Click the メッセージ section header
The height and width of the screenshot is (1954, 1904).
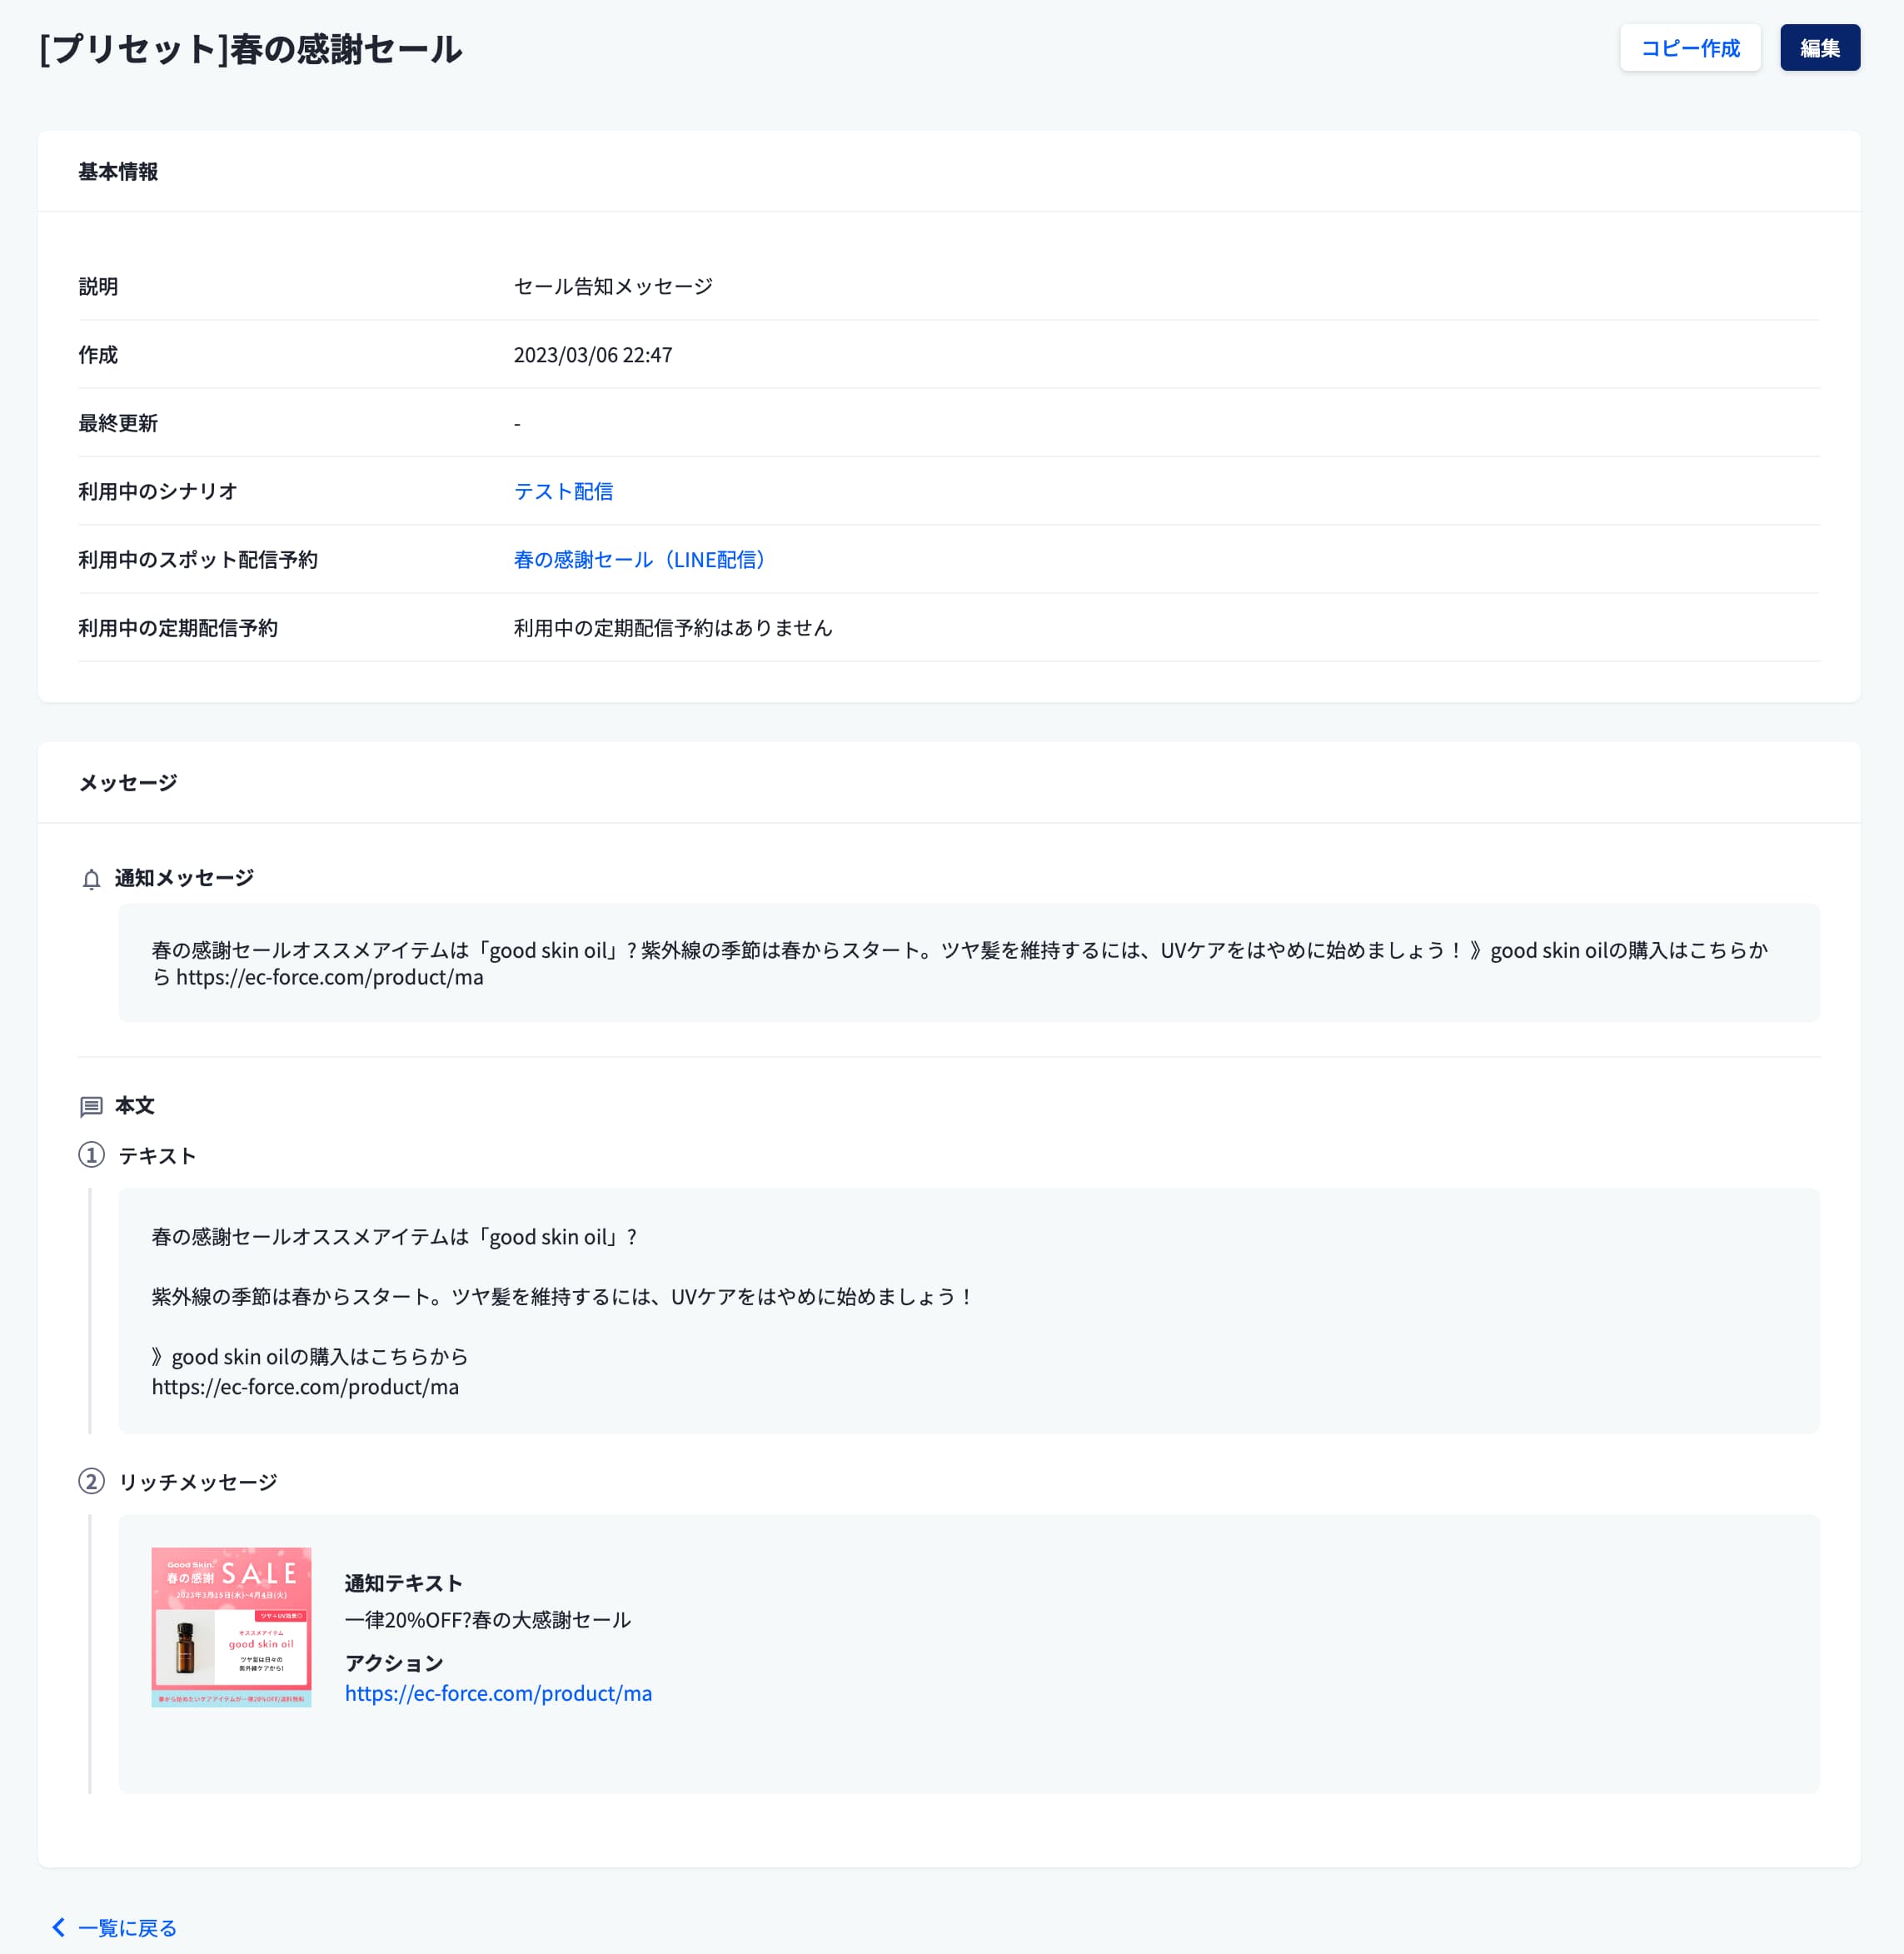(128, 783)
